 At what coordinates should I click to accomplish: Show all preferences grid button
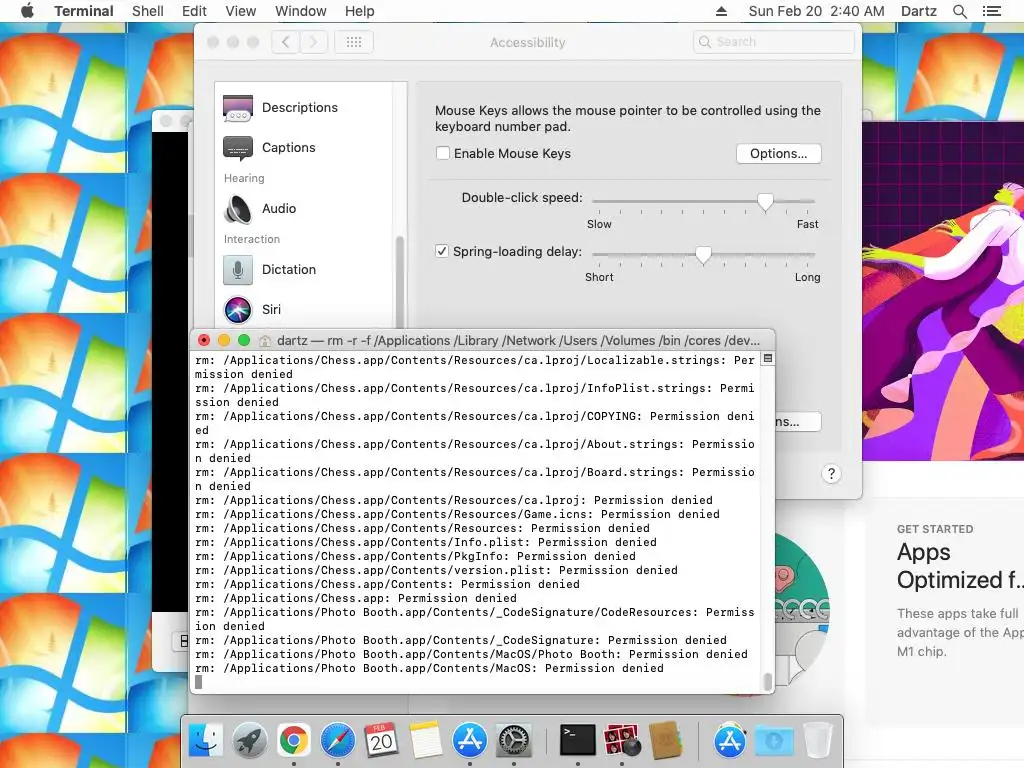(x=354, y=42)
